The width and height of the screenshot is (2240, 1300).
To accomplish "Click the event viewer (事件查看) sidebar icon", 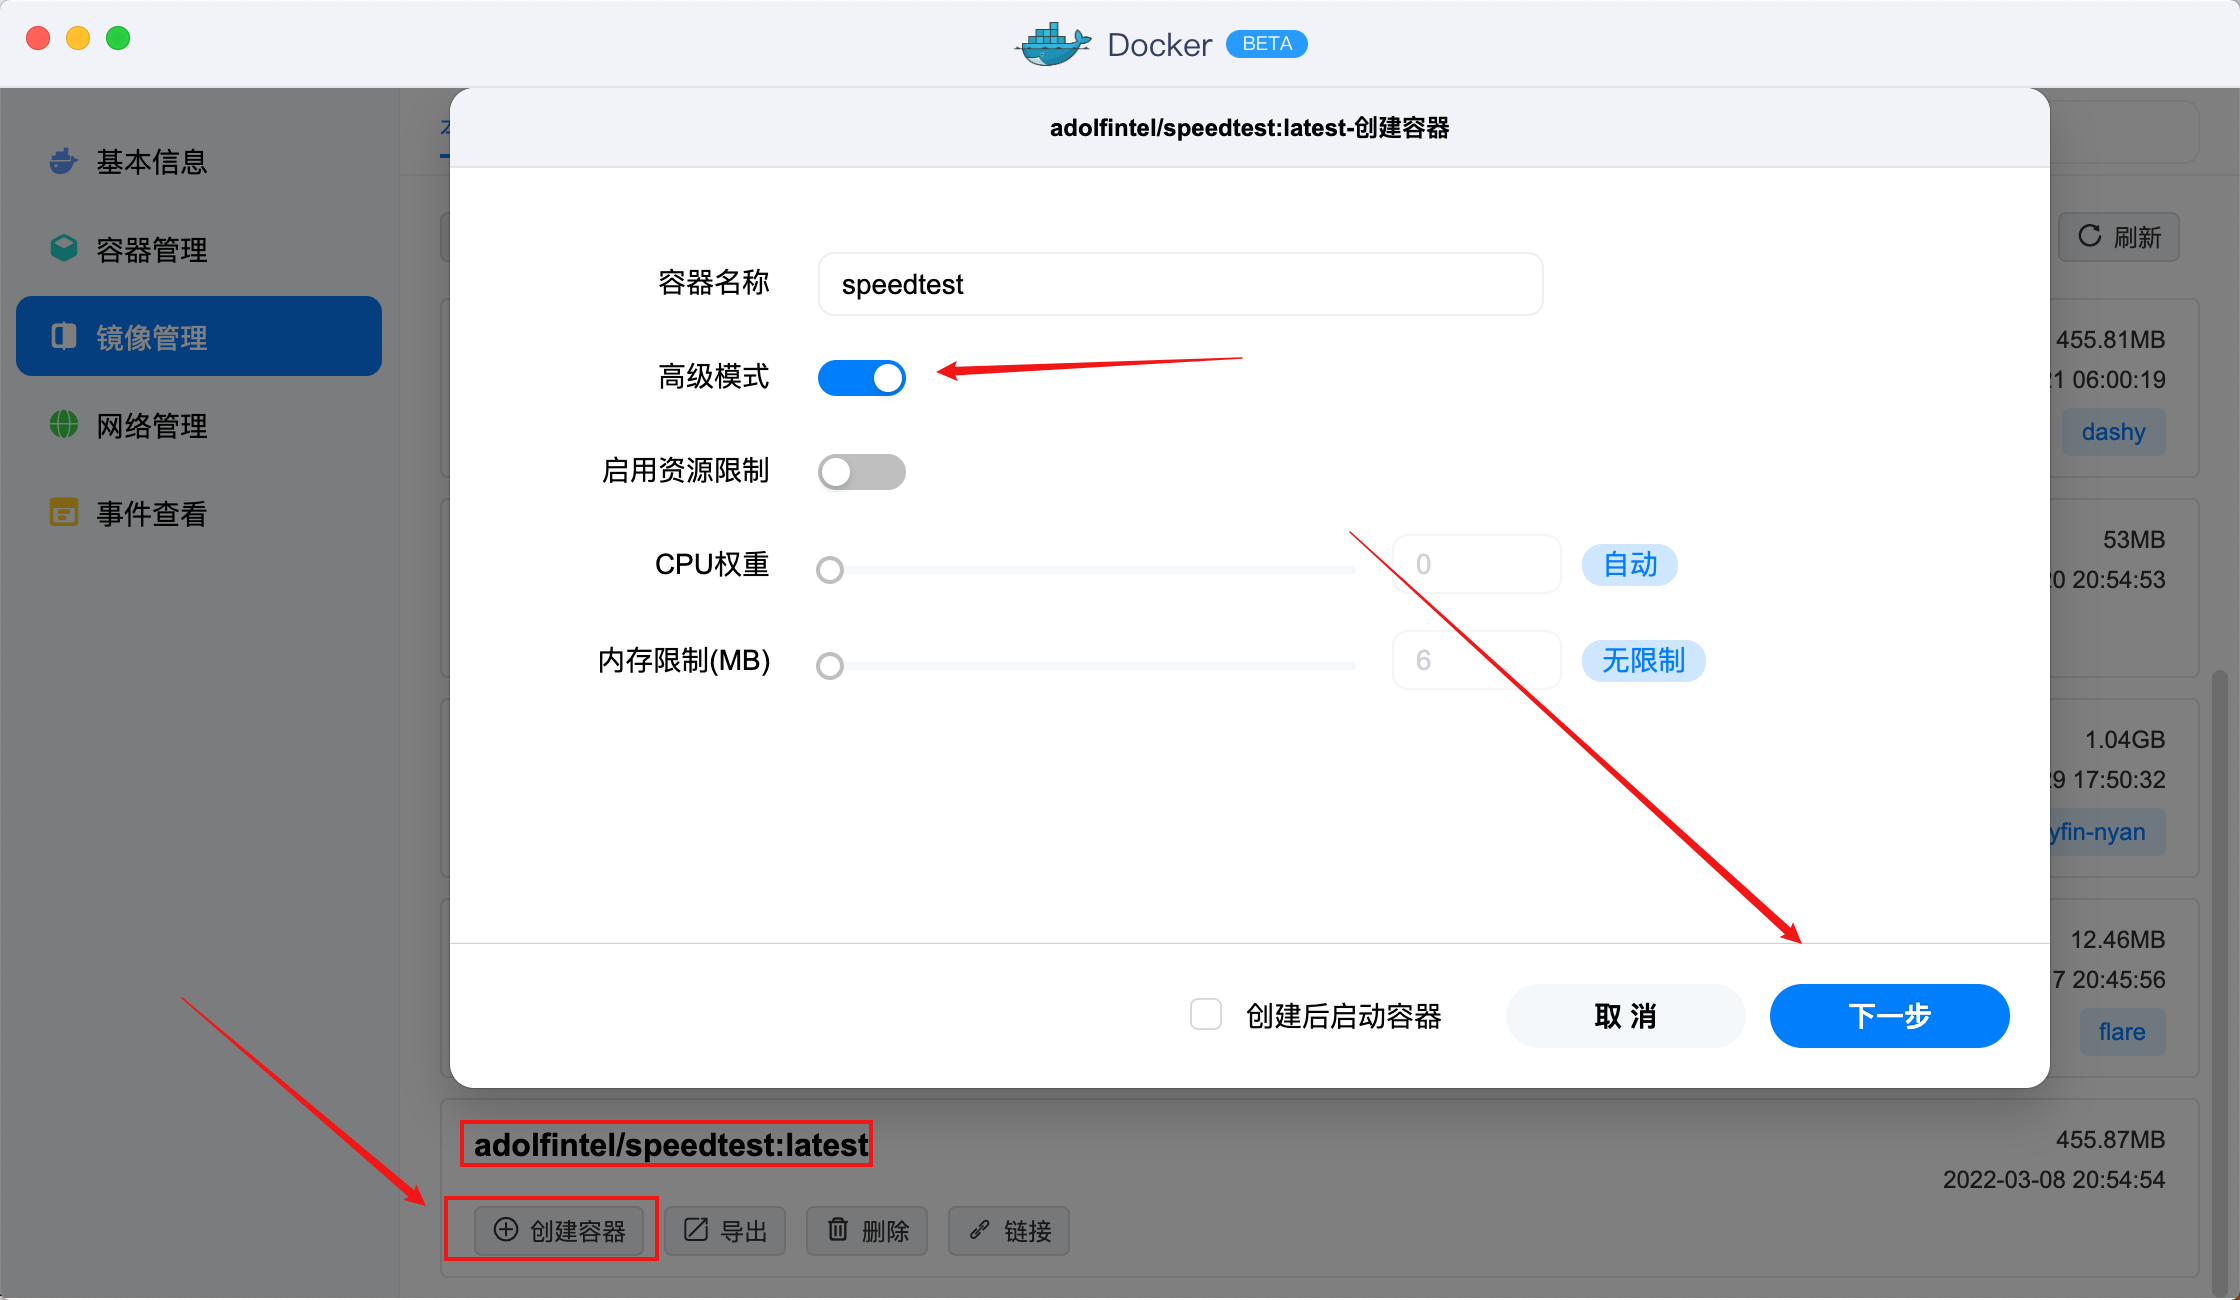I will (x=64, y=513).
